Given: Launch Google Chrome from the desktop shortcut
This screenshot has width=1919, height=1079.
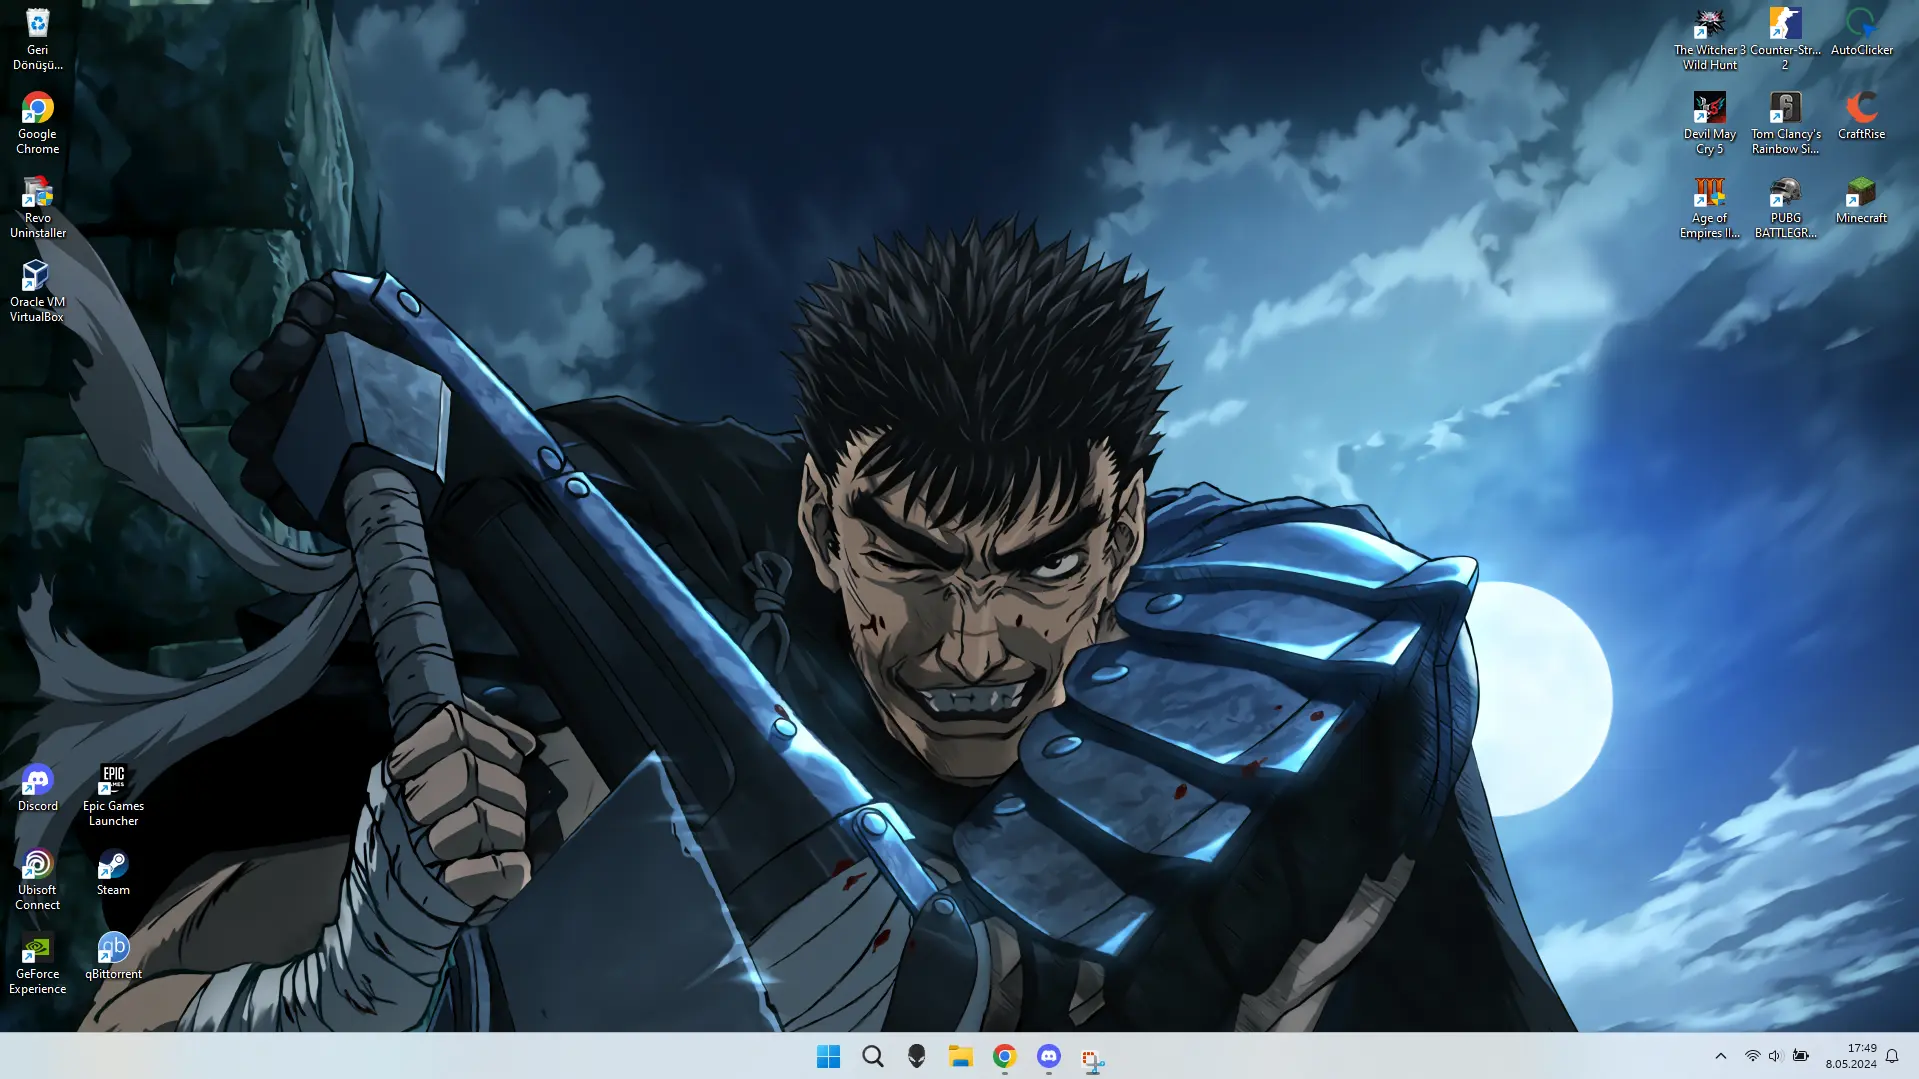Looking at the screenshot, I should point(37,122).
